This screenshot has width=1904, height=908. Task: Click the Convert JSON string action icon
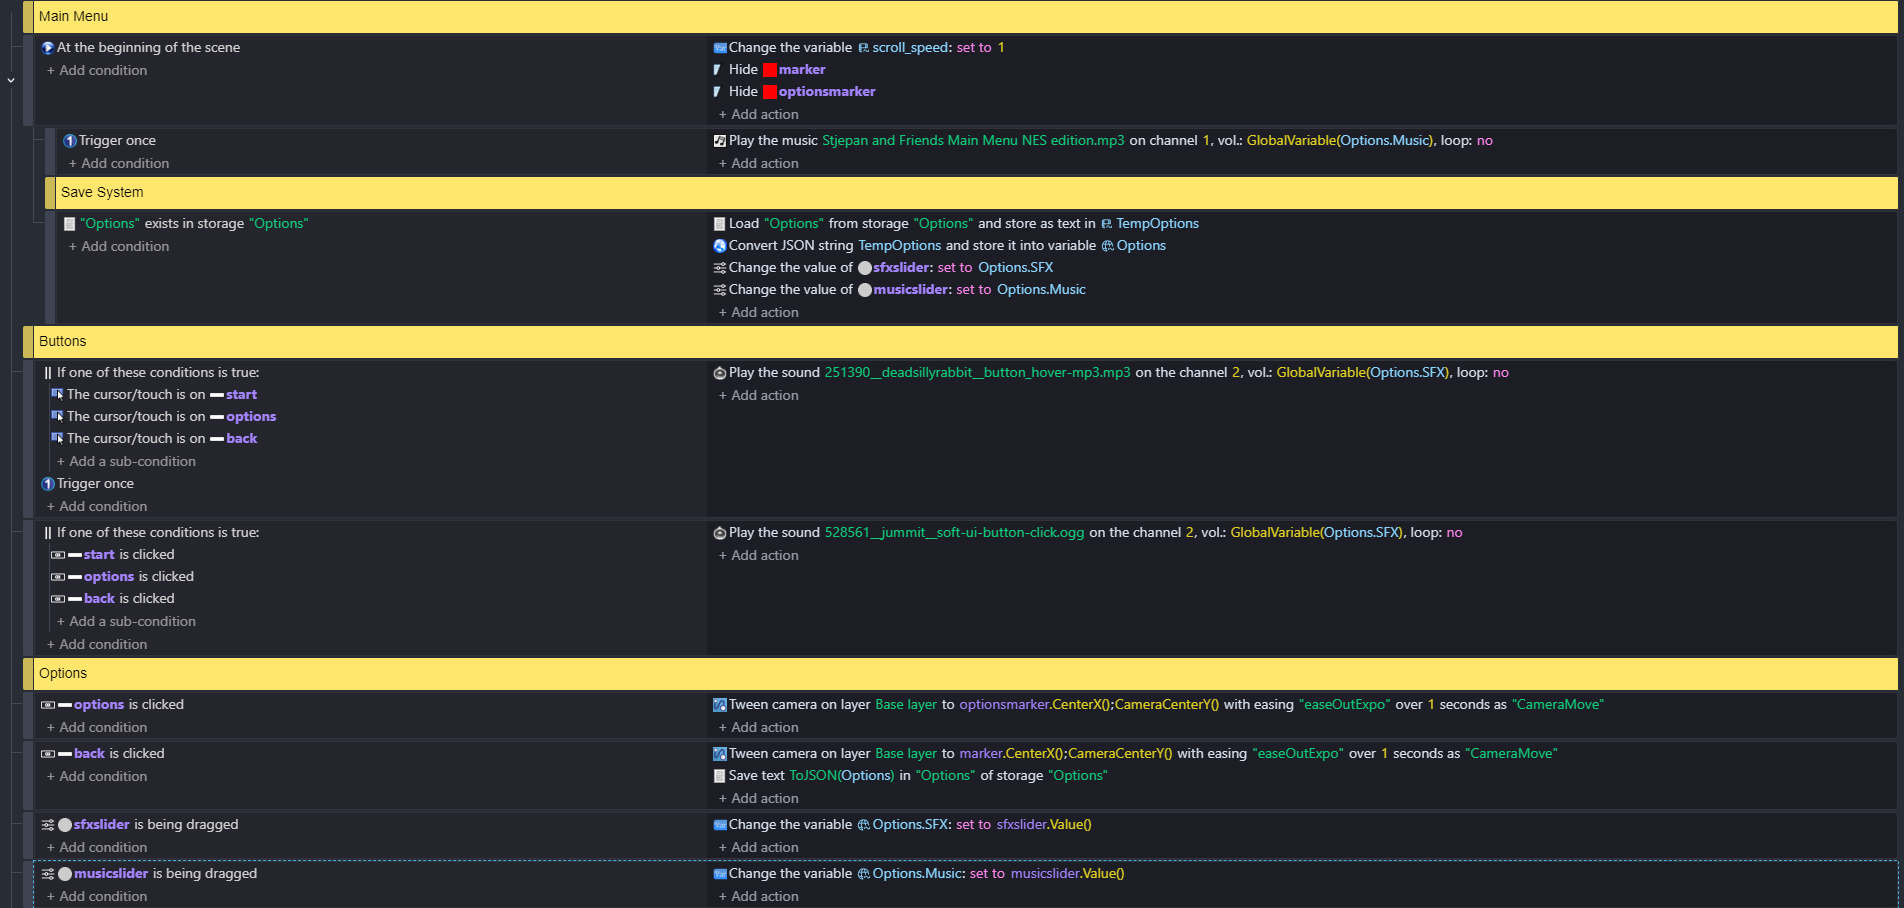coord(719,246)
